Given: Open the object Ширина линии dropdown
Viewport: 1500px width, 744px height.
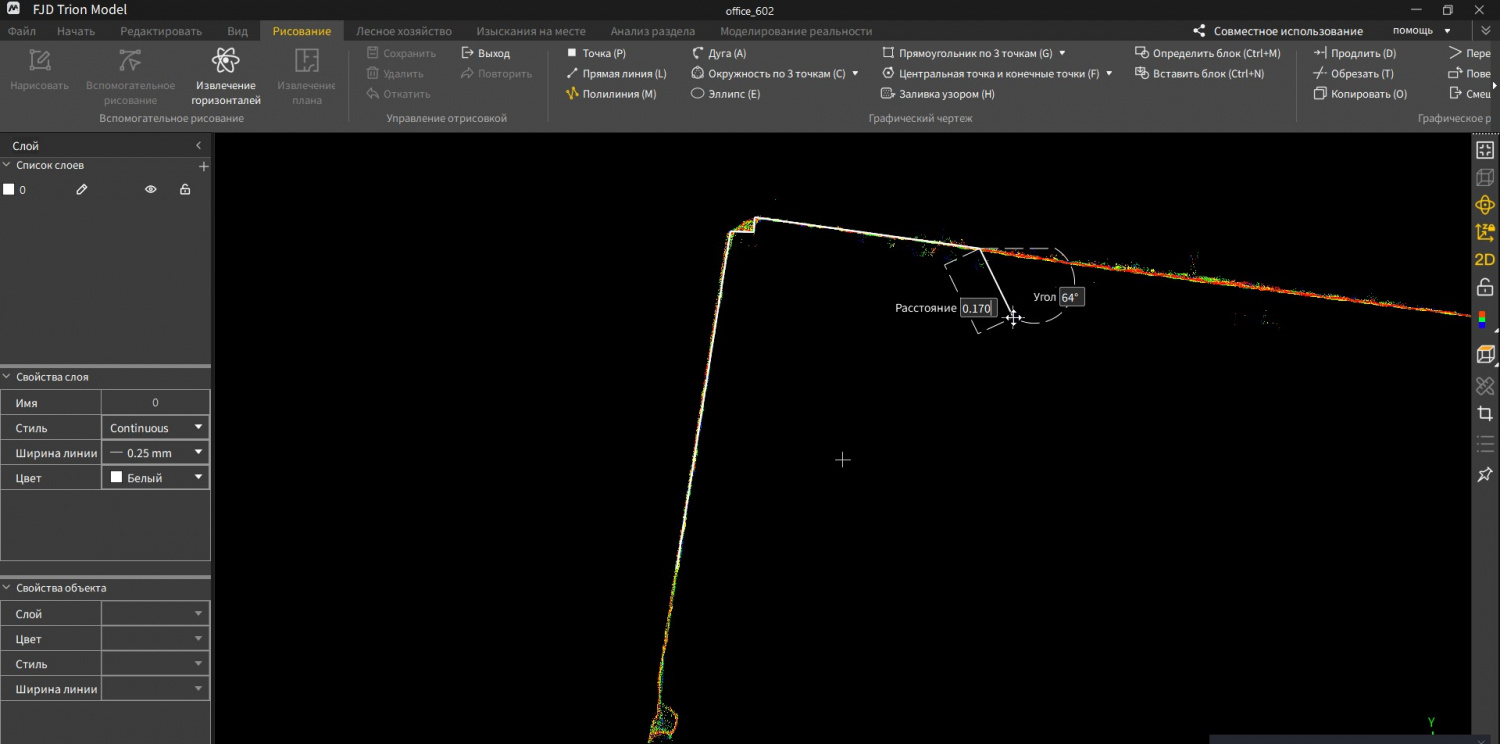Looking at the screenshot, I should (156, 689).
